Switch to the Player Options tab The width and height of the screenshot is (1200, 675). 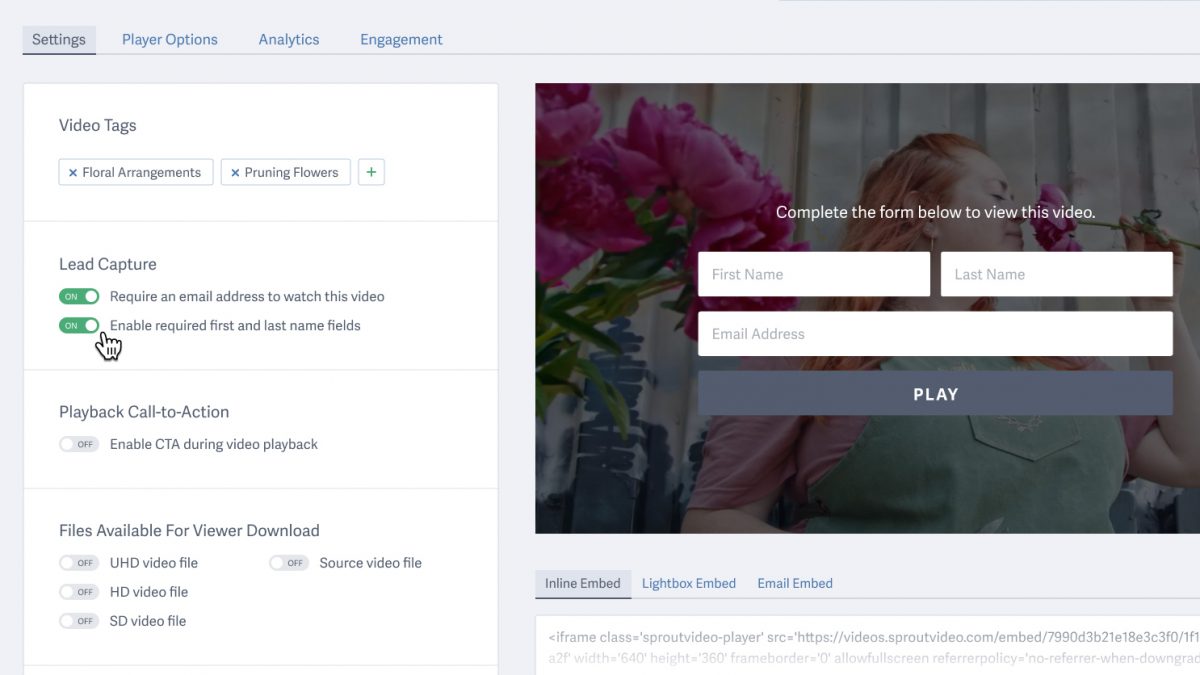(169, 39)
